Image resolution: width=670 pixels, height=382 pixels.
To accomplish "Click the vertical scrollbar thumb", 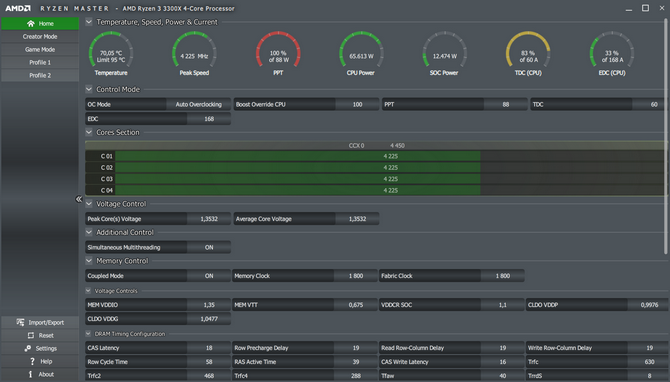I will pos(666,137).
